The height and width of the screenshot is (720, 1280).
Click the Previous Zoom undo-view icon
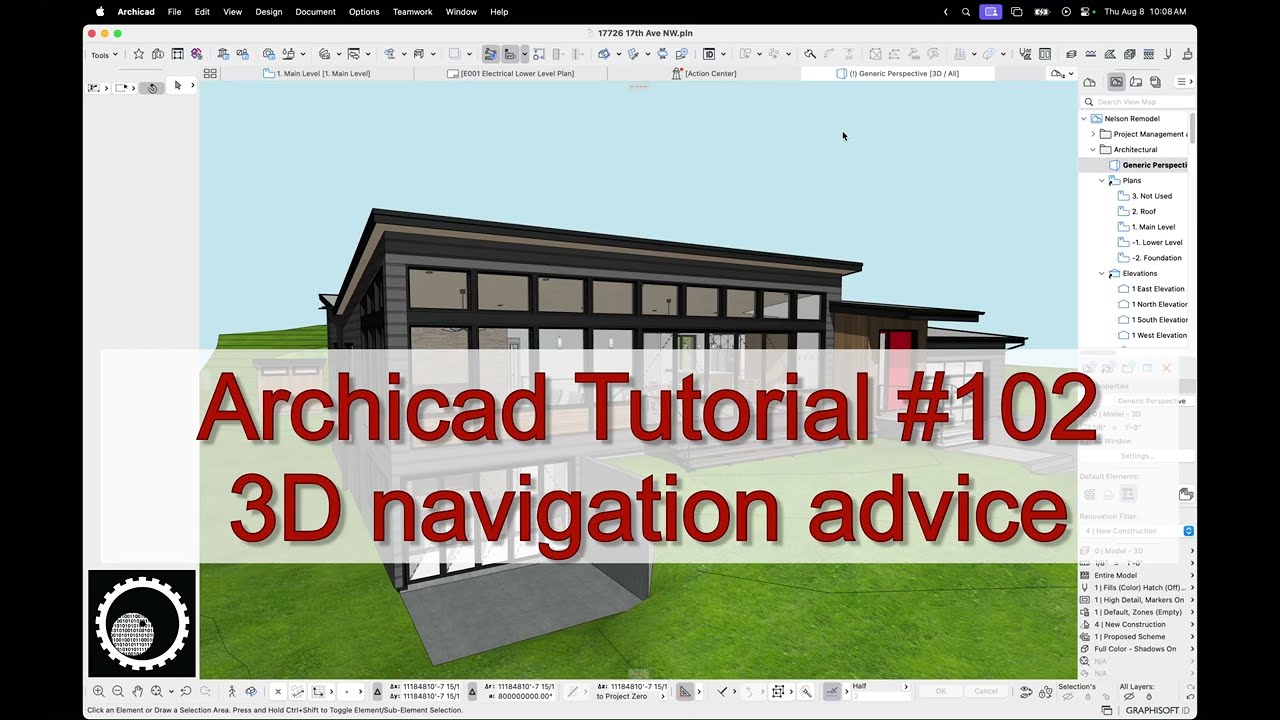[x=186, y=691]
